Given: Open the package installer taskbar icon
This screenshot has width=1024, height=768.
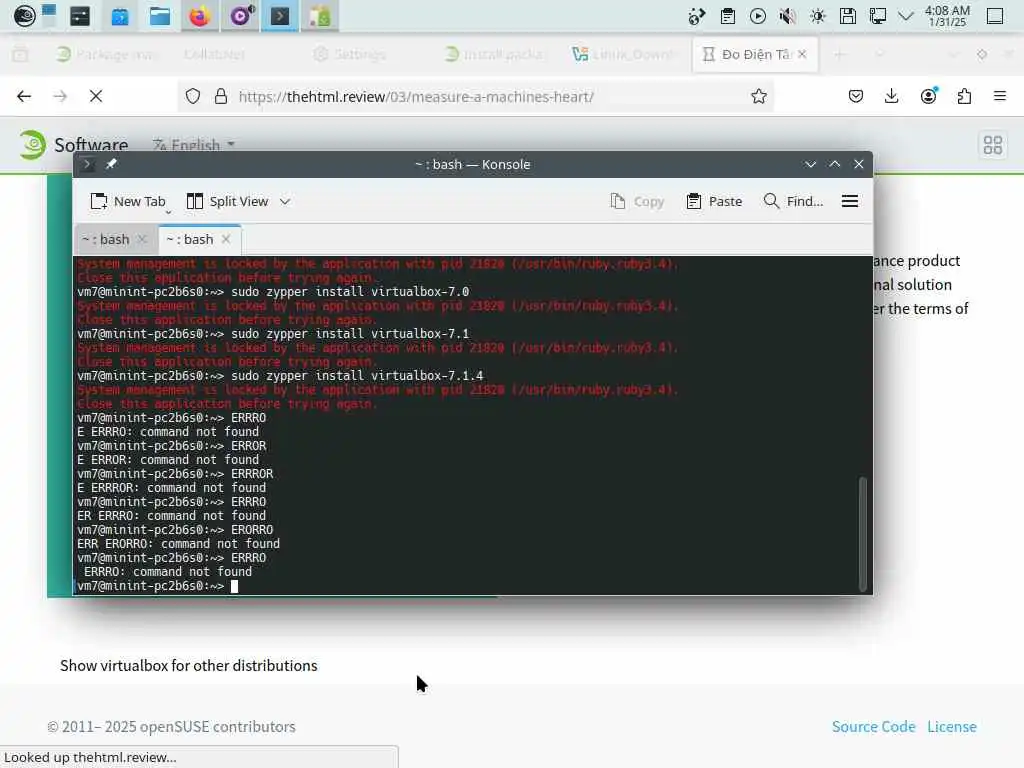Looking at the screenshot, I should [320, 16].
